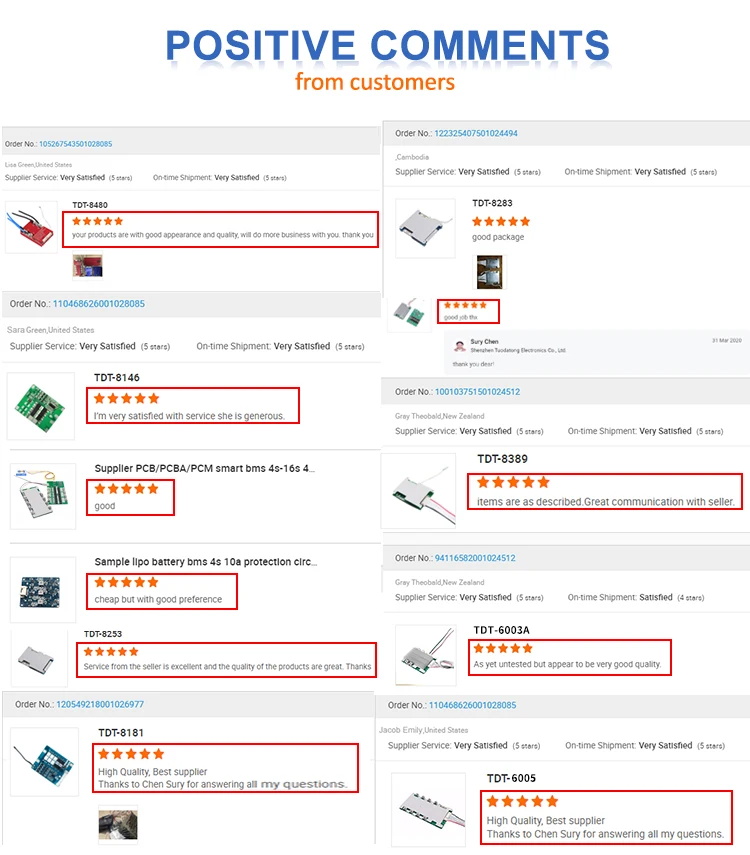750x855 pixels.
Task: Open Sample lipo battery bms 4s title
Action: pyautogui.click(x=206, y=562)
